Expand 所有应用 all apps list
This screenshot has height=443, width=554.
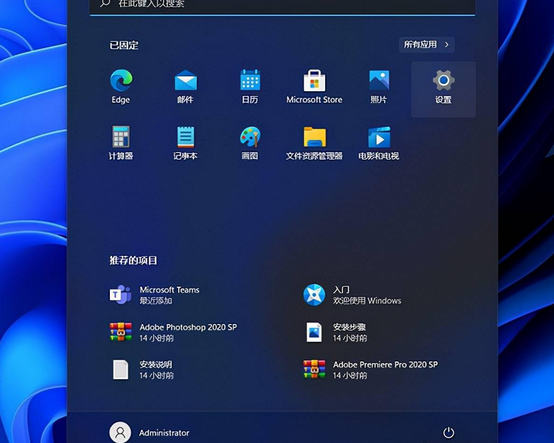click(x=427, y=45)
